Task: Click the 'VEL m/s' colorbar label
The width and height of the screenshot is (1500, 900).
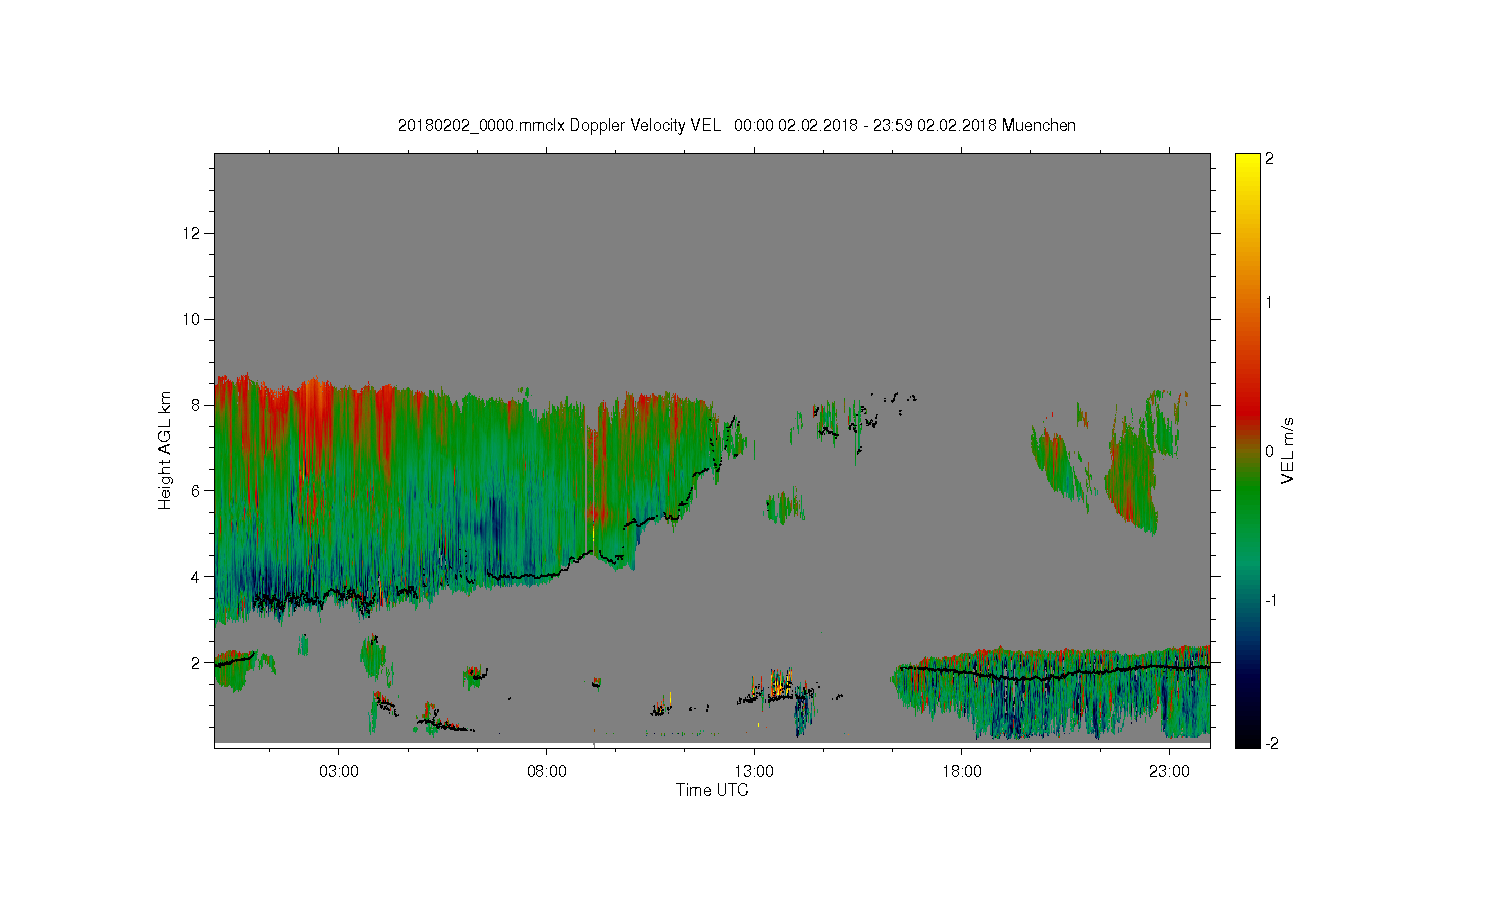Action: (x=1288, y=450)
